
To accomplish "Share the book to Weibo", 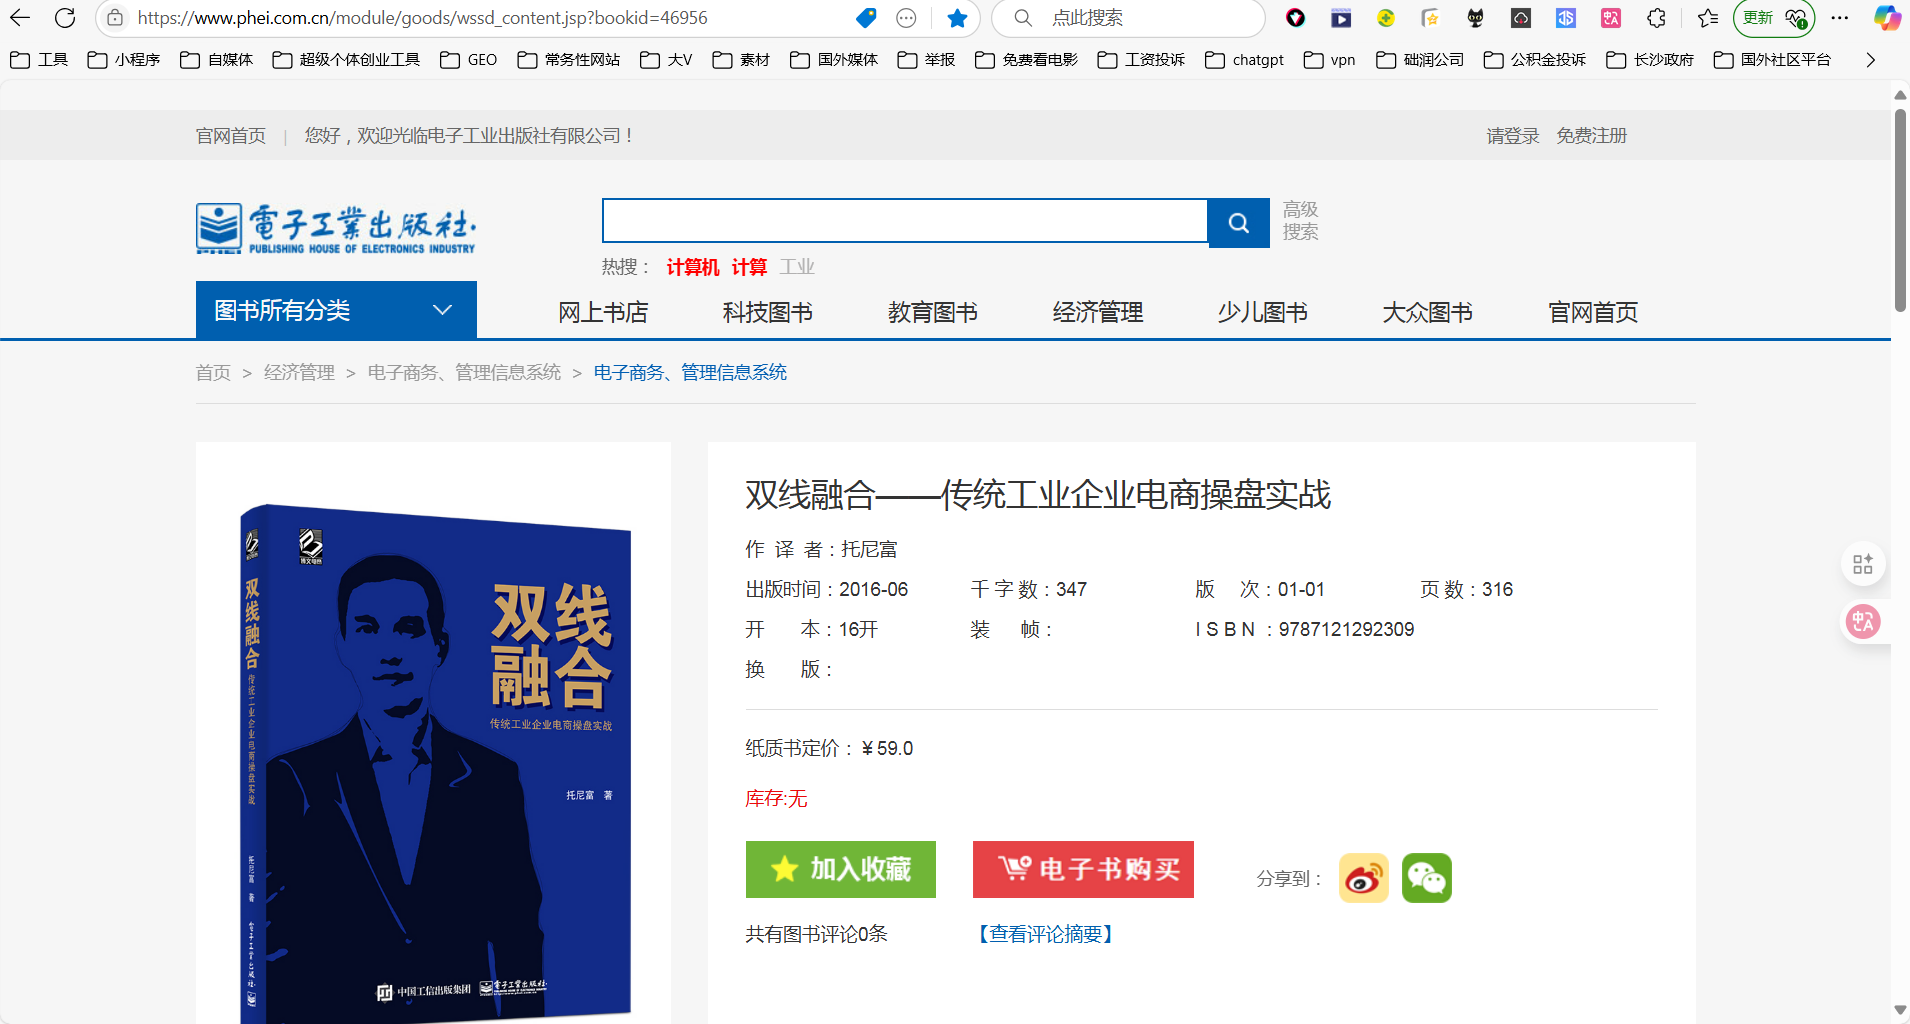I will 1363,878.
